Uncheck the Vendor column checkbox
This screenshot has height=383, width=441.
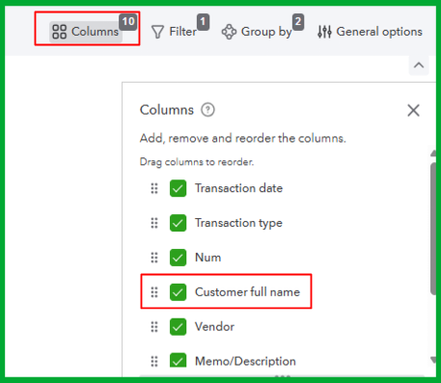click(178, 327)
